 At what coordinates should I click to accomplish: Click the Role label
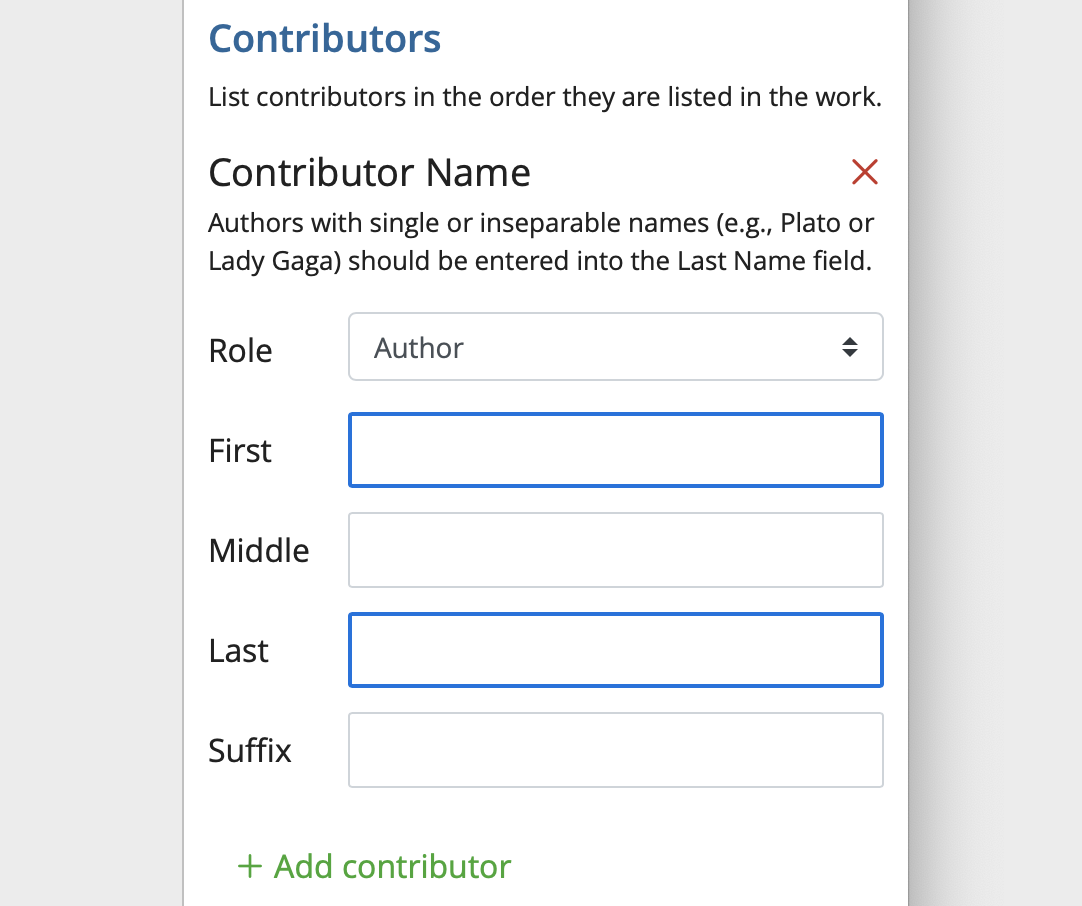click(x=240, y=351)
